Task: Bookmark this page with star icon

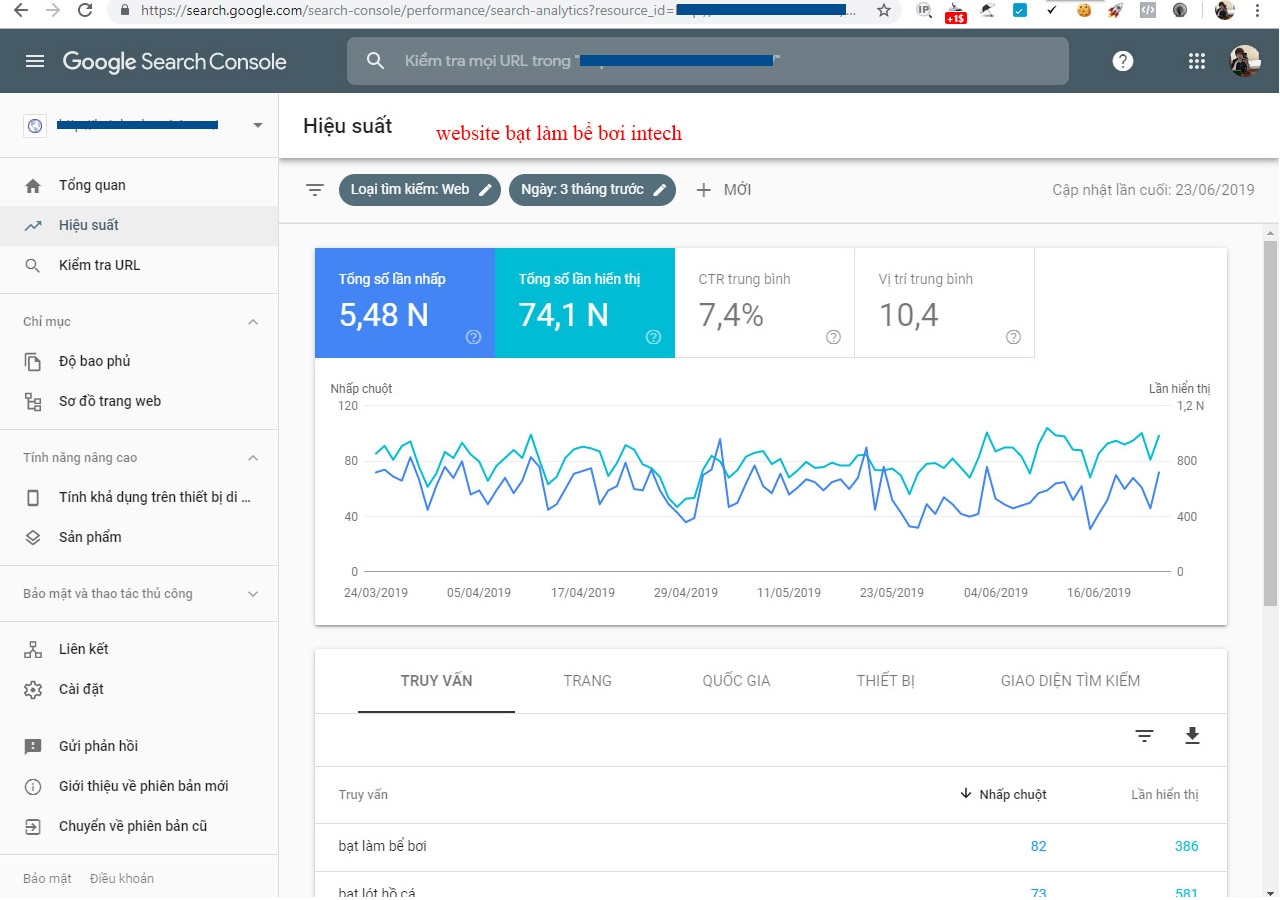Action: click(x=884, y=11)
